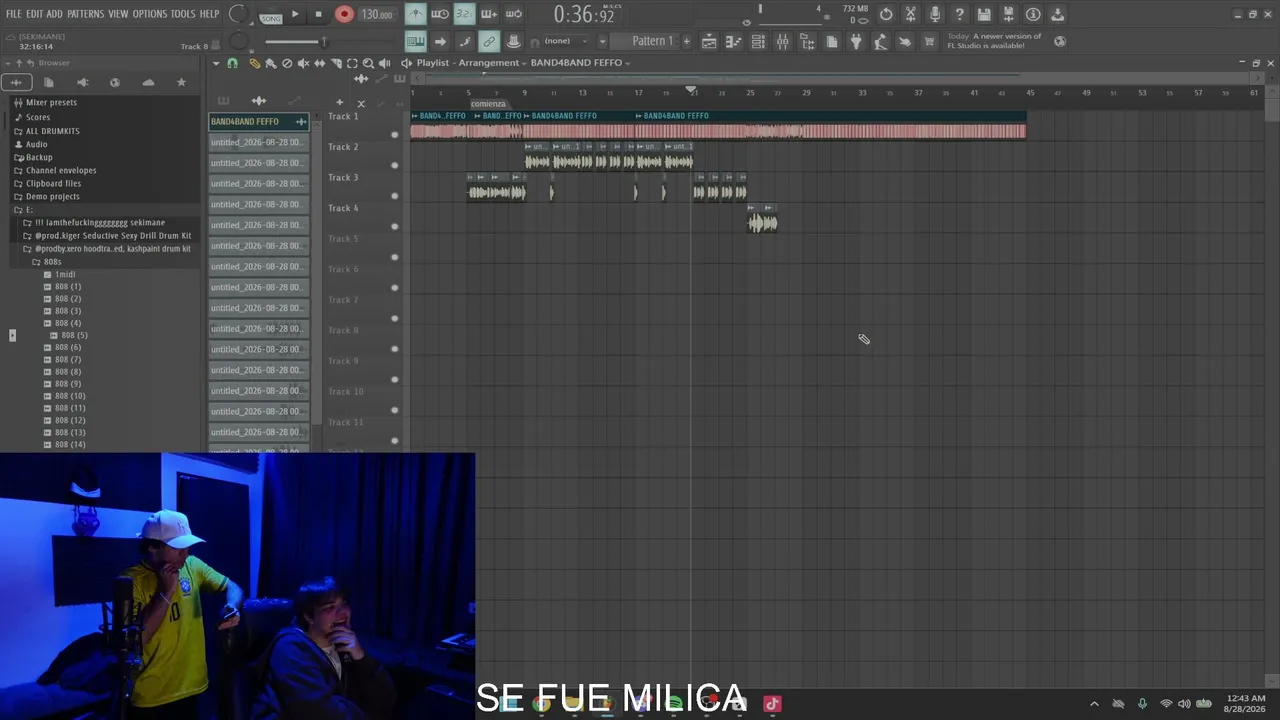Click the microphone one-click recording icon
The height and width of the screenshot is (720, 1280).
(x=935, y=14)
